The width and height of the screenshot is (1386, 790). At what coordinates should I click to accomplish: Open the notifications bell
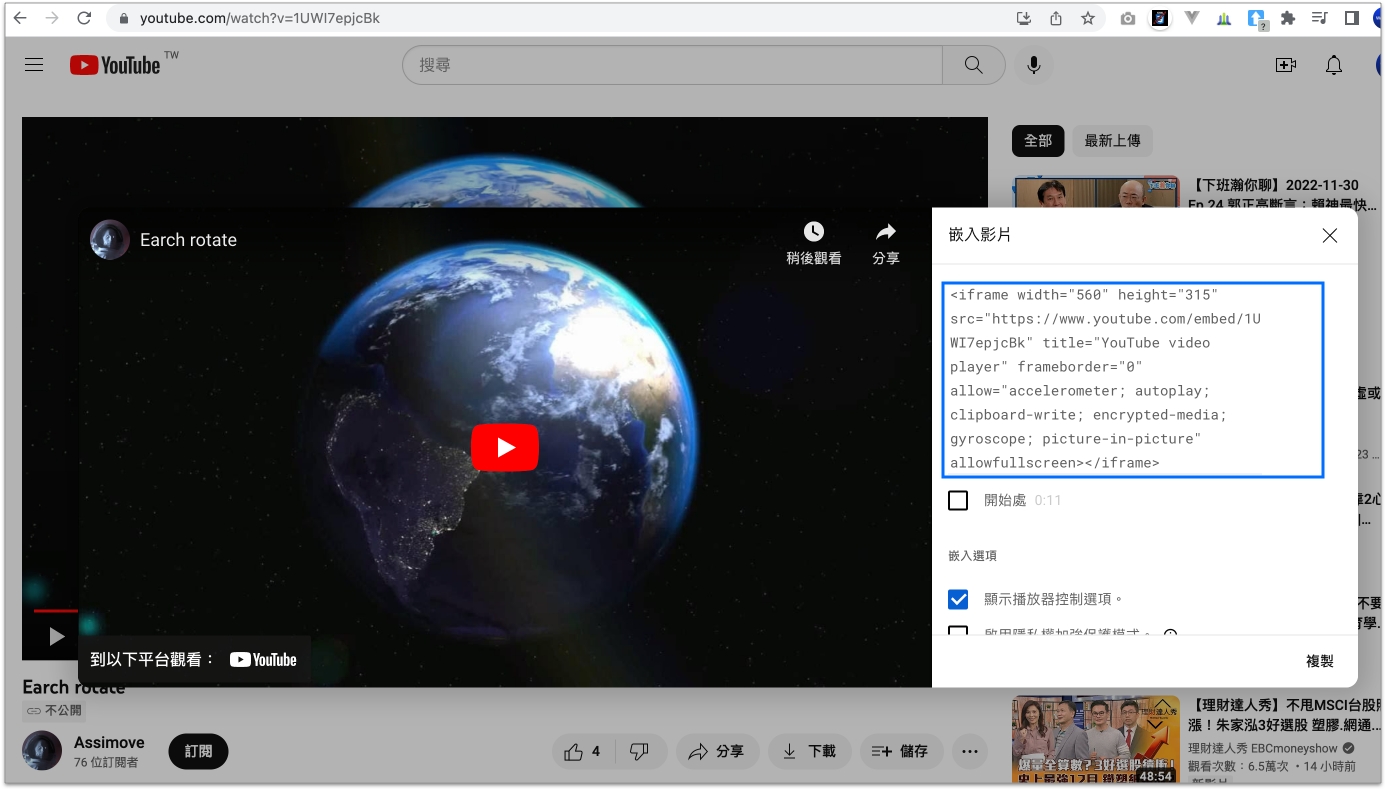(1333, 65)
